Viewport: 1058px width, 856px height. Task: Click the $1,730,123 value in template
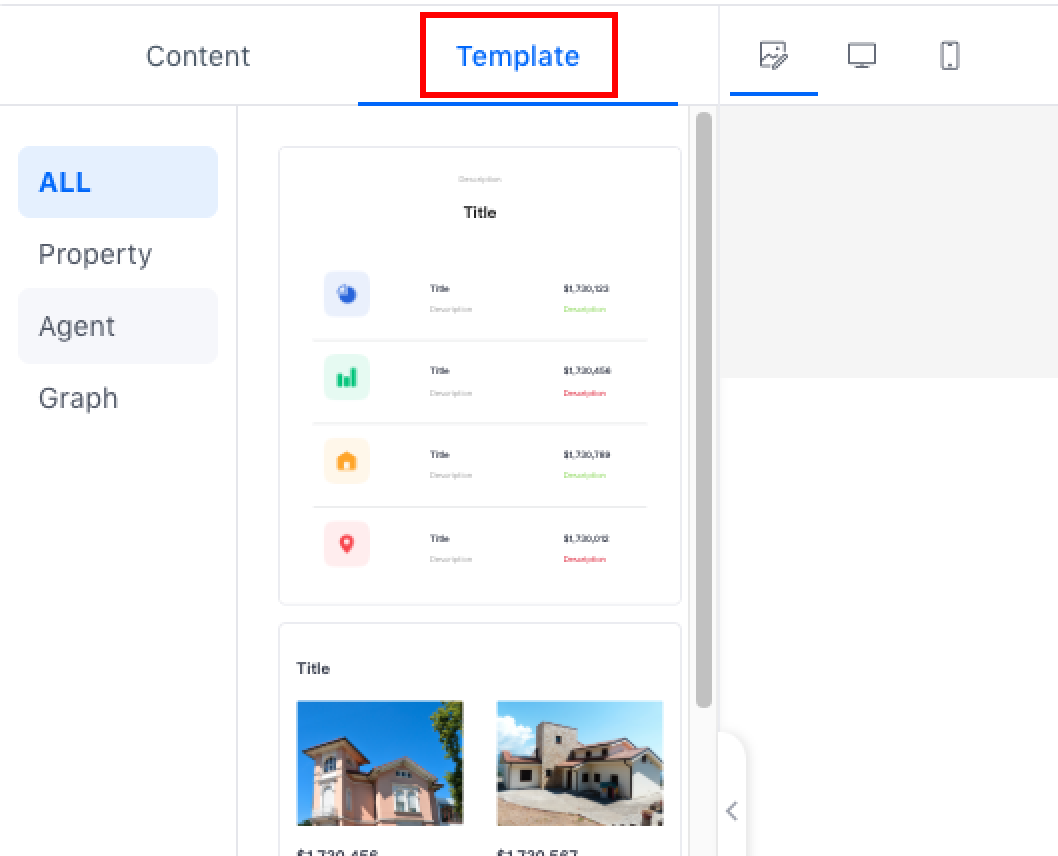point(586,288)
